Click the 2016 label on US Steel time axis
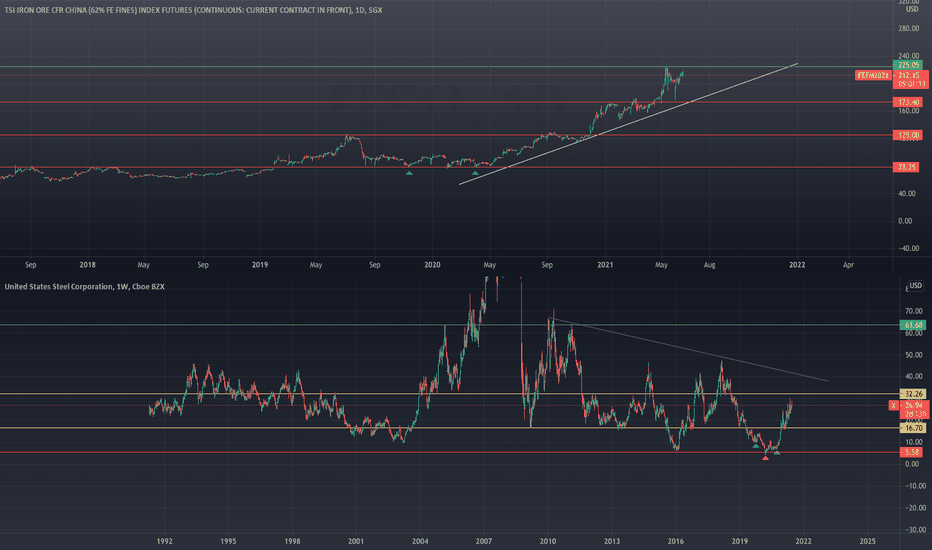 pos(676,542)
